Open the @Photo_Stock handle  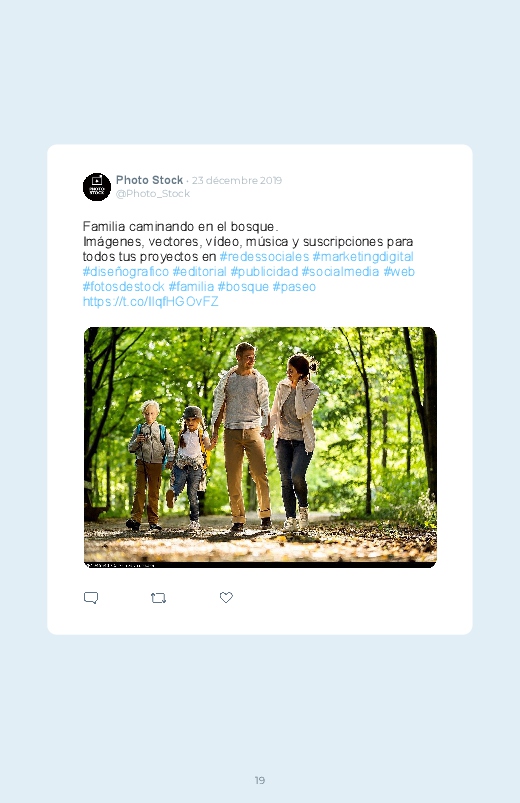point(153,194)
